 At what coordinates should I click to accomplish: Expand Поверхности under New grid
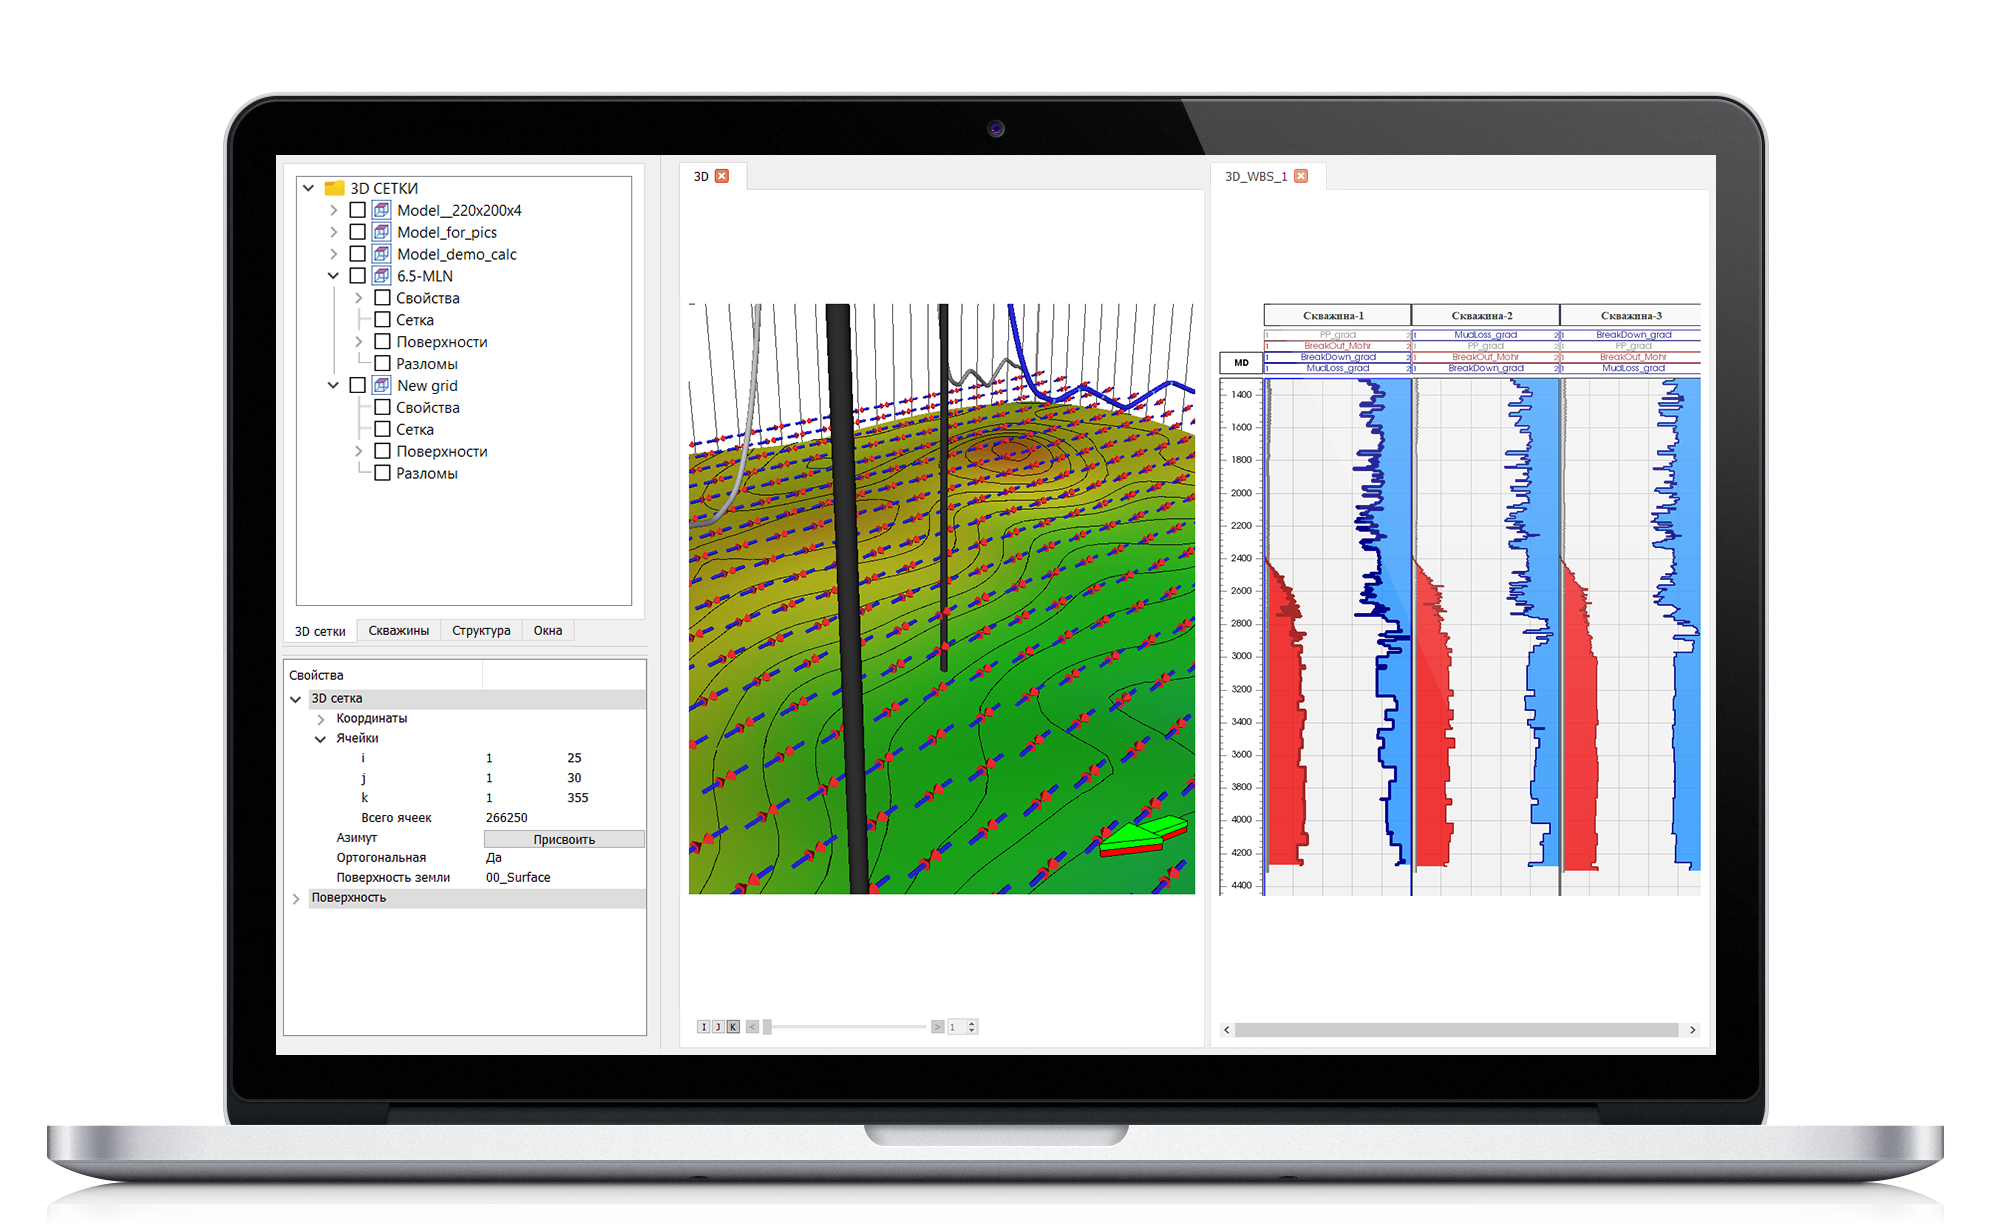(x=358, y=451)
